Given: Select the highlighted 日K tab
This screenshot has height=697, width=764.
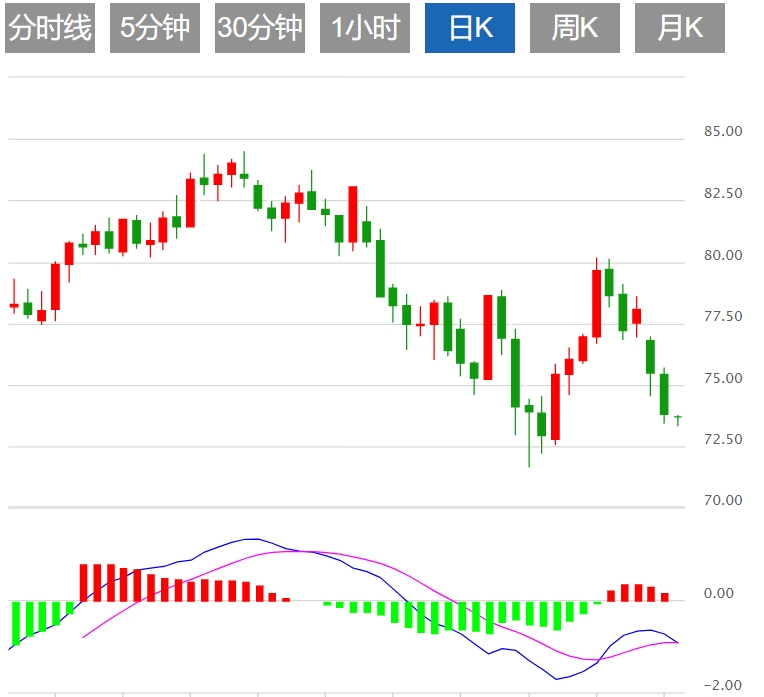Looking at the screenshot, I should tap(470, 28).
